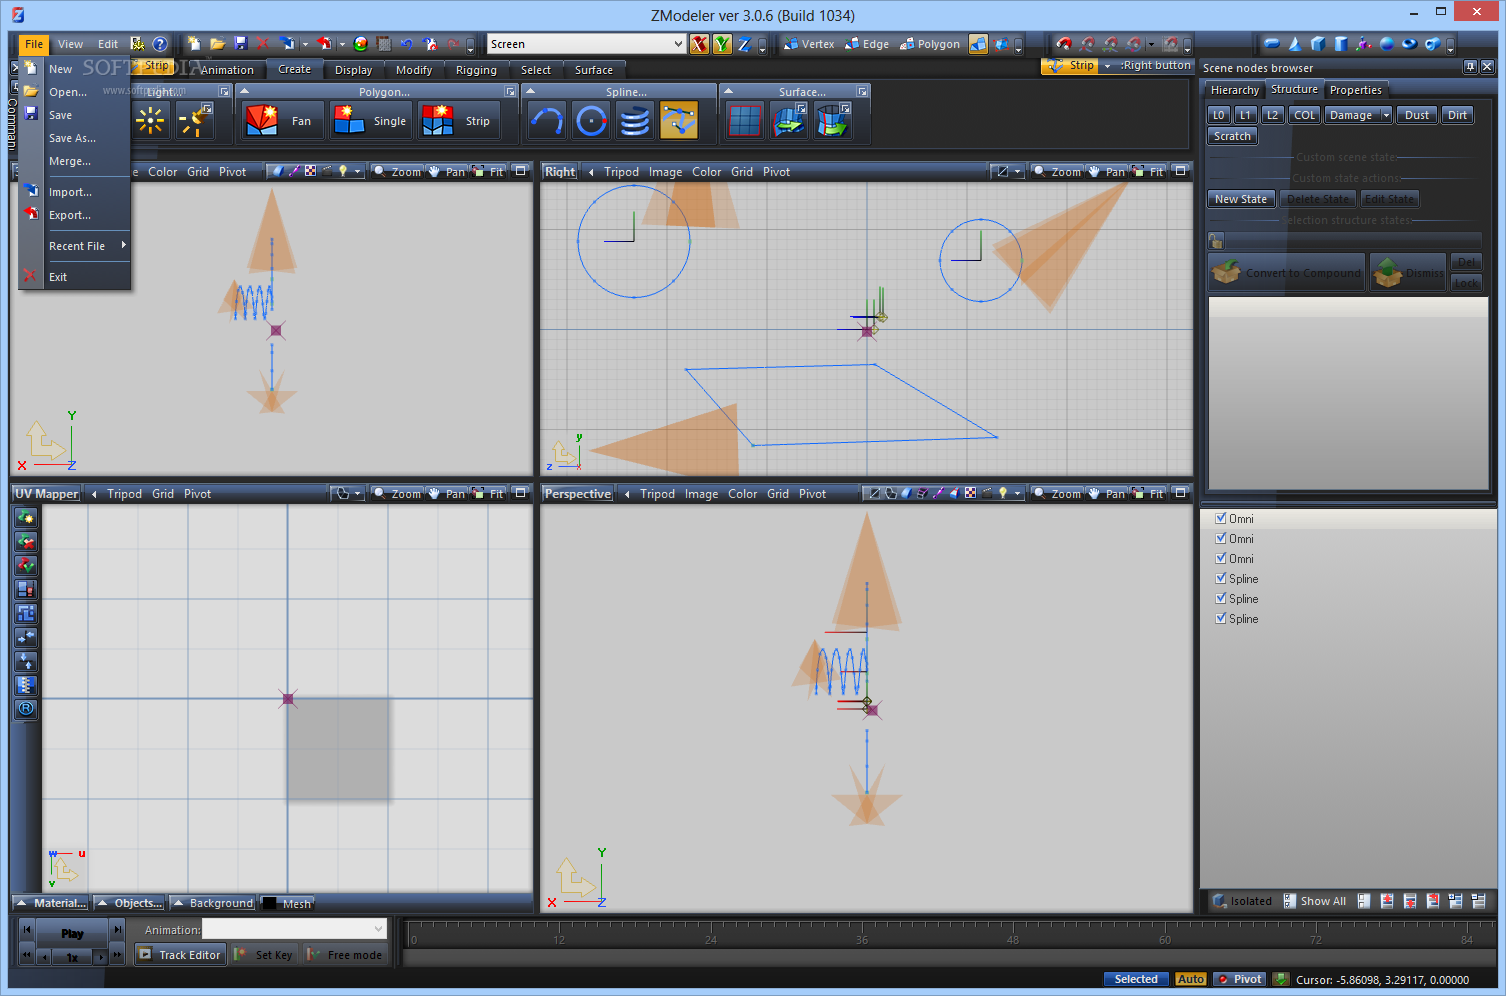Viewport: 1506px width, 996px height.
Task: Click the open folder toolbar icon
Action: (217, 44)
